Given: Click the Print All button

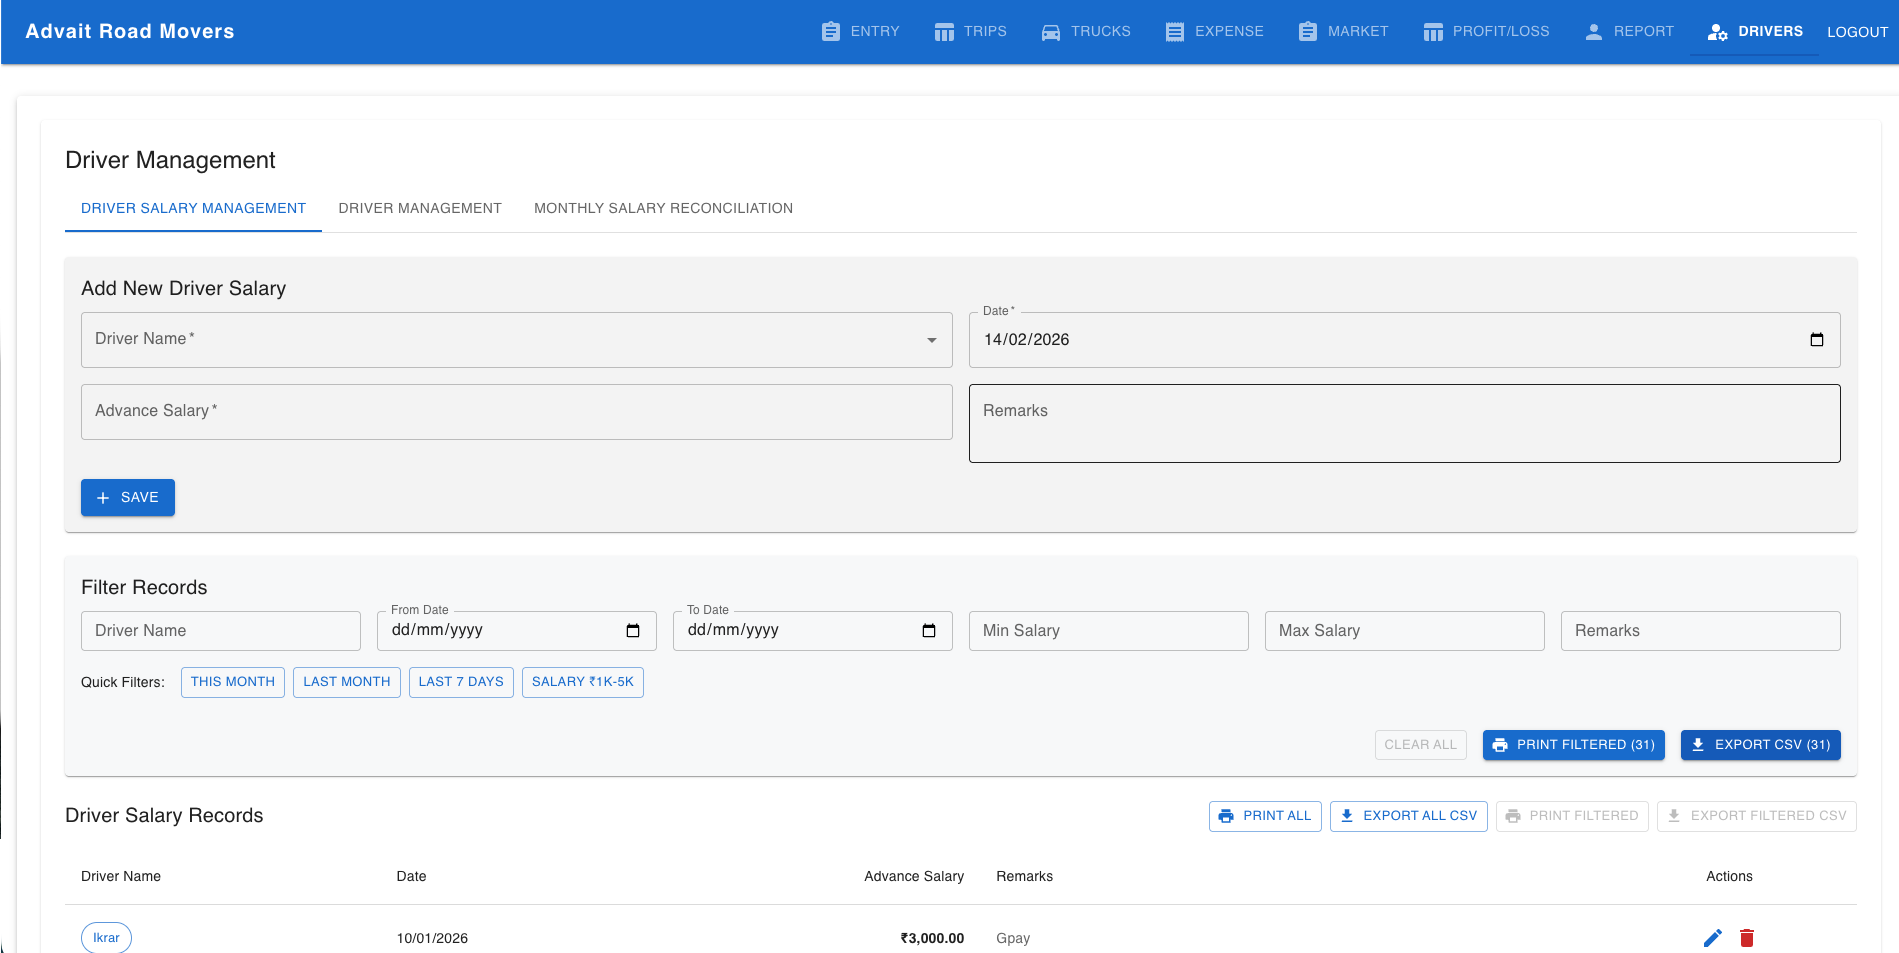Looking at the screenshot, I should (1265, 816).
